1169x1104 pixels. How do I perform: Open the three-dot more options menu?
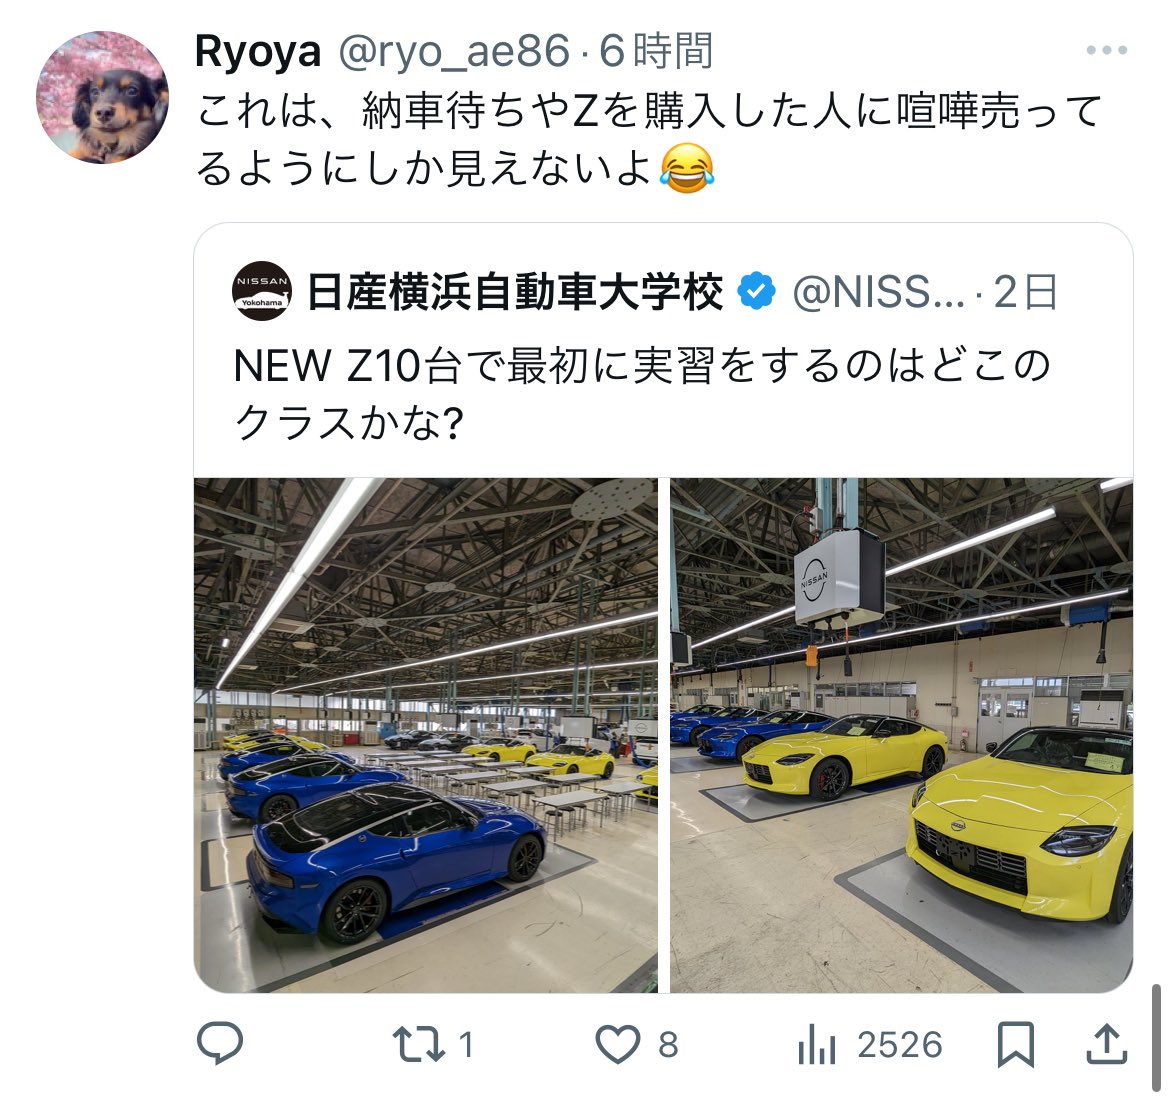pos(1106,51)
